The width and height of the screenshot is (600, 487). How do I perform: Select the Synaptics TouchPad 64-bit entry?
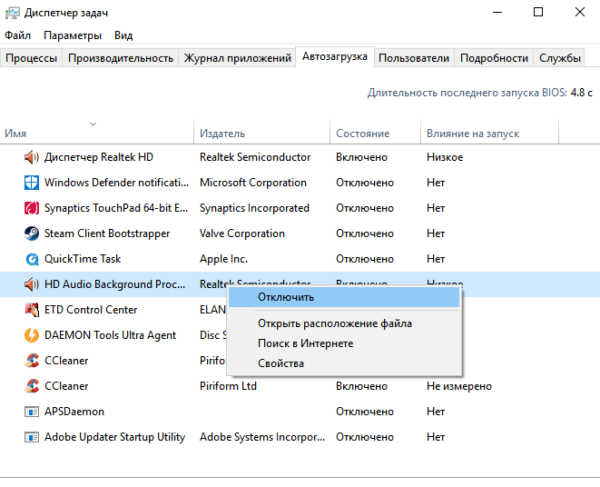(x=116, y=208)
